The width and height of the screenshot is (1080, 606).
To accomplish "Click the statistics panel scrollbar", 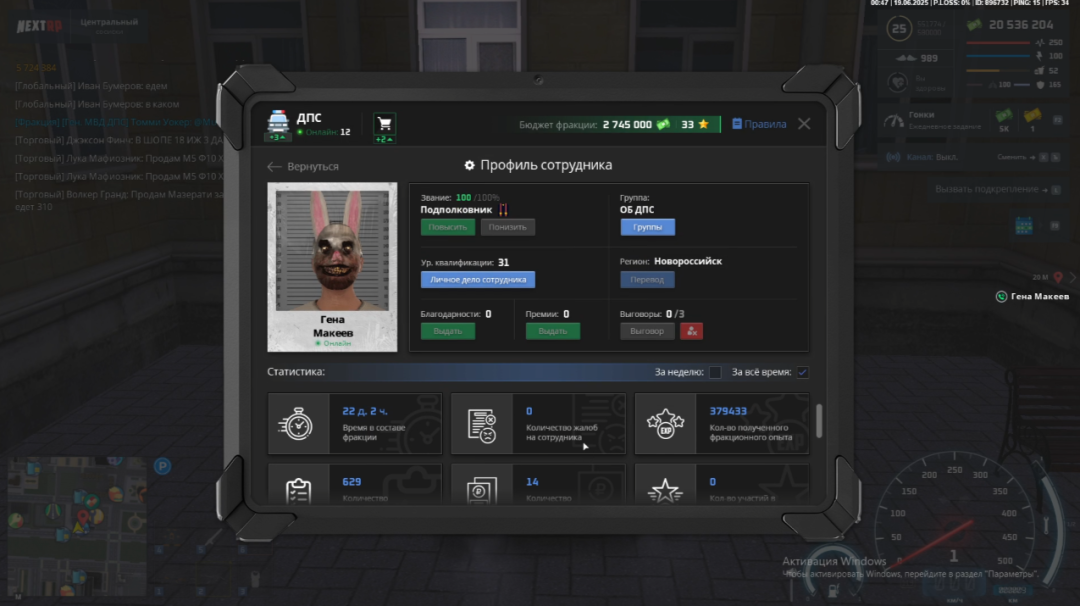I will click(x=820, y=421).
